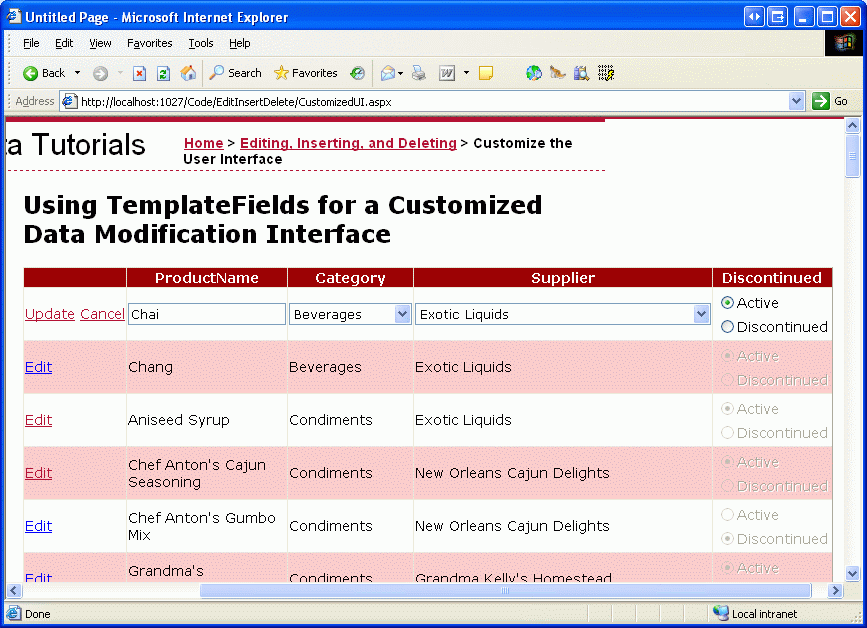Select the Active radio button for Chai
Viewport: 867px width, 628px height.
727,303
